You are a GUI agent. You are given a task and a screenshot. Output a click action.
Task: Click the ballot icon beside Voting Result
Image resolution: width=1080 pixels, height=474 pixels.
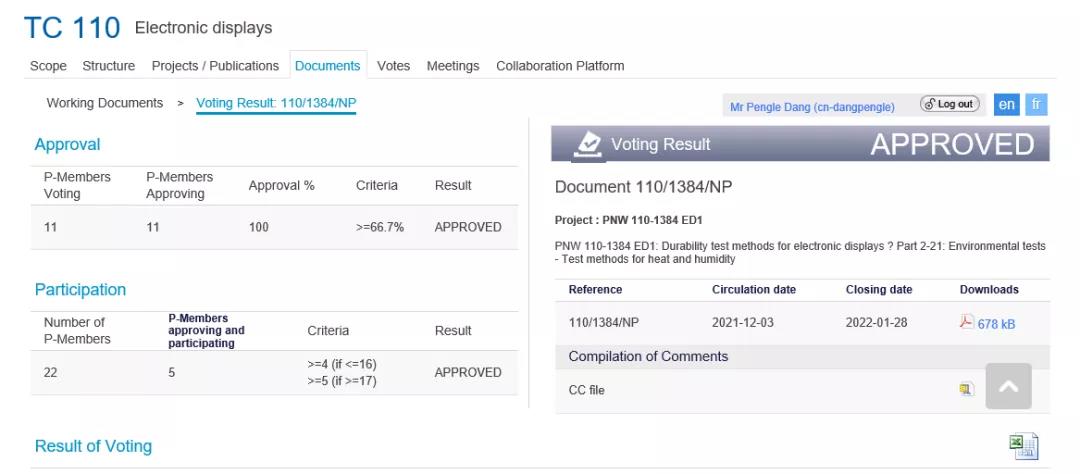[x=589, y=144]
